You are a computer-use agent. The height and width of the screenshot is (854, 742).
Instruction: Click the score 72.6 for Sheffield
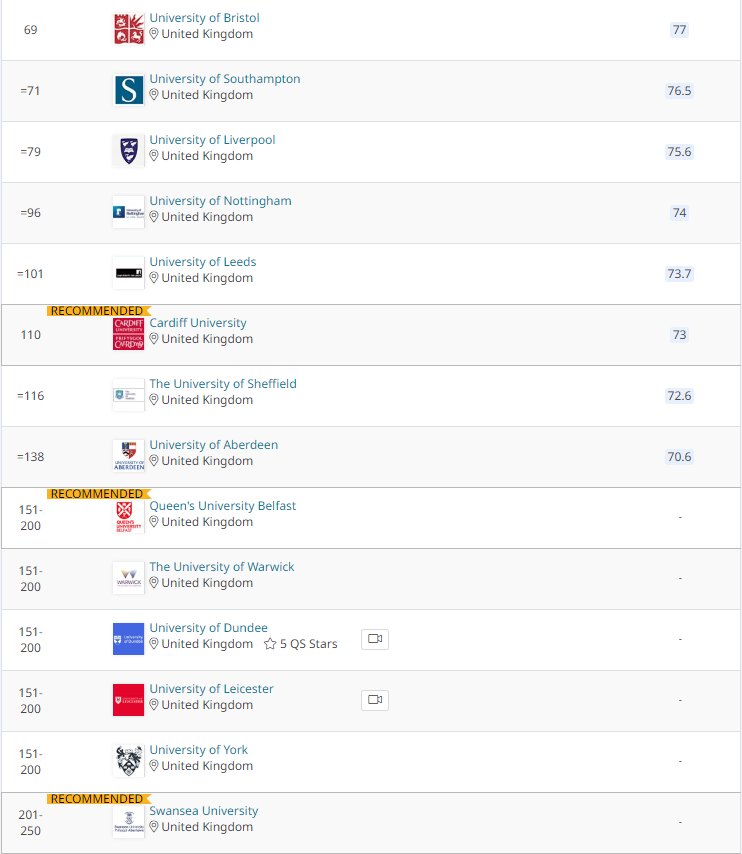(x=679, y=395)
